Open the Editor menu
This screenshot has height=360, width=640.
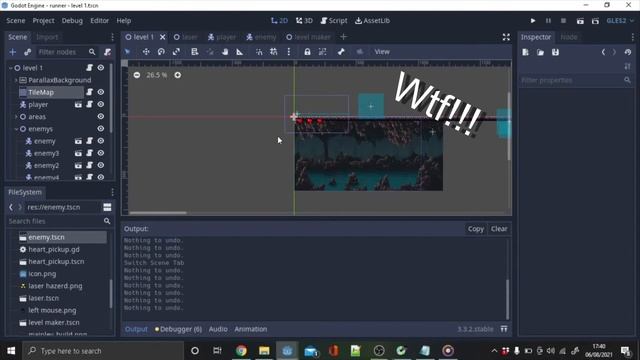[100, 20]
